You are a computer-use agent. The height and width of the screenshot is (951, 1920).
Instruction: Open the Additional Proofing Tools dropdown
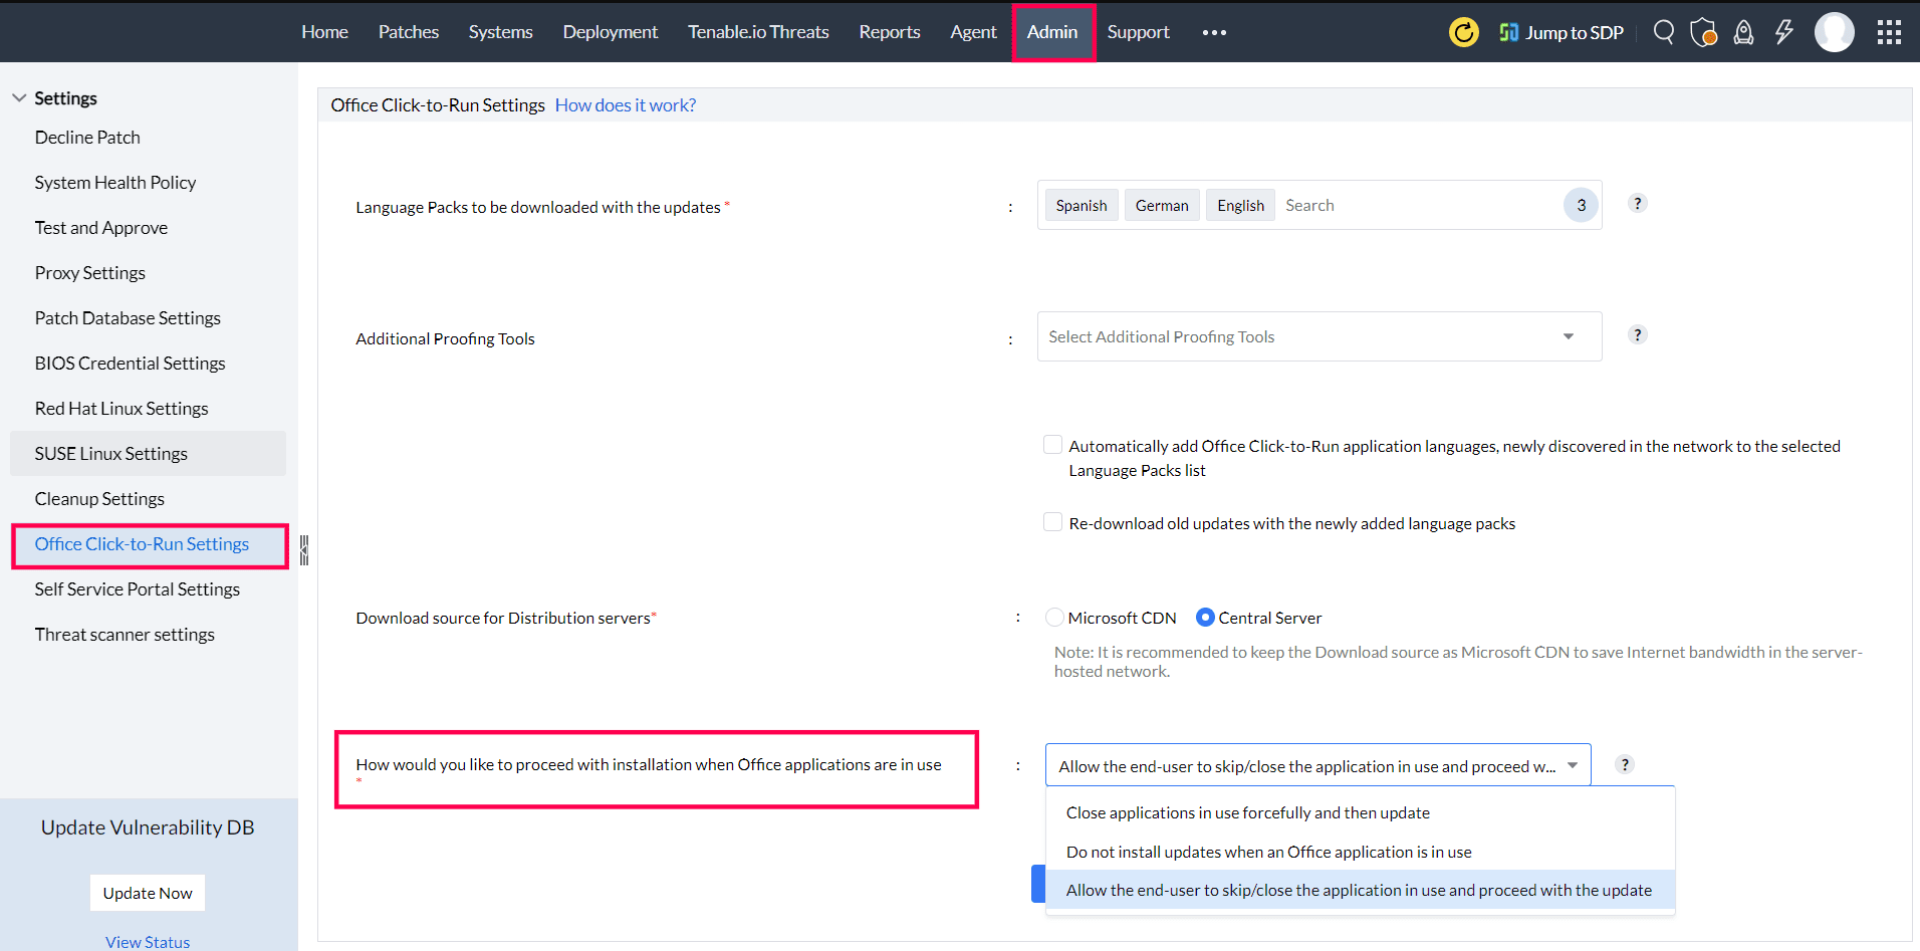click(1319, 337)
